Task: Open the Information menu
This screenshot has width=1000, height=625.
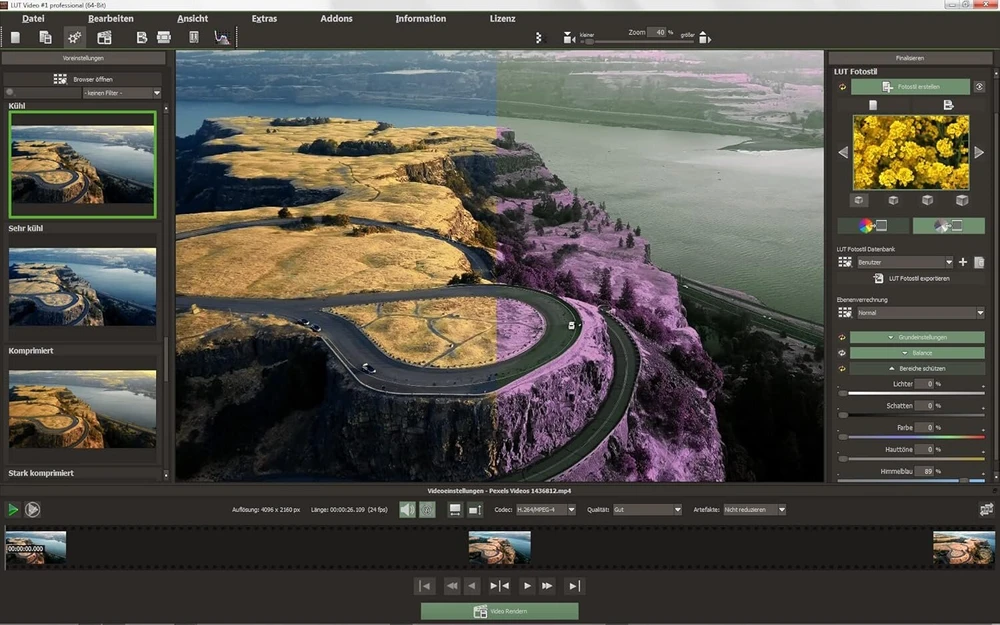Action: pyautogui.click(x=421, y=18)
